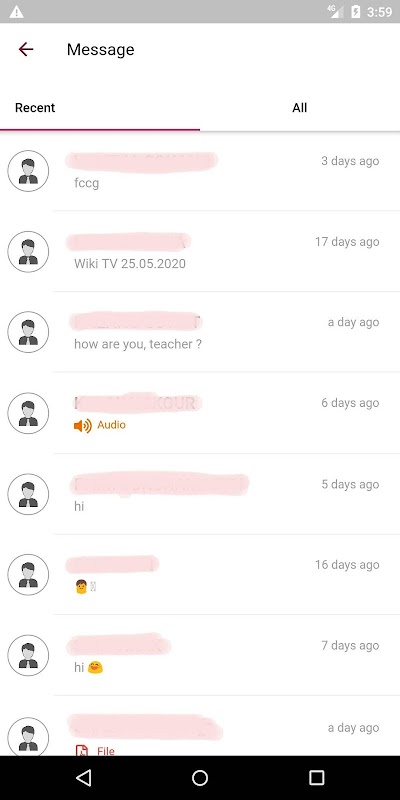This screenshot has width=400, height=800.
Task: Tap the avatar of the Audio message sender
Action: pos(28,413)
